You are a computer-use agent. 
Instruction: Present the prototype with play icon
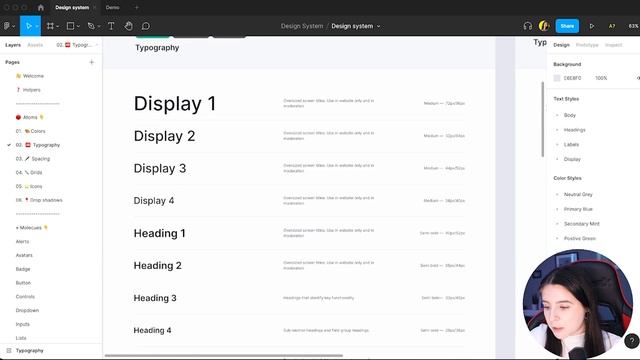591,26
